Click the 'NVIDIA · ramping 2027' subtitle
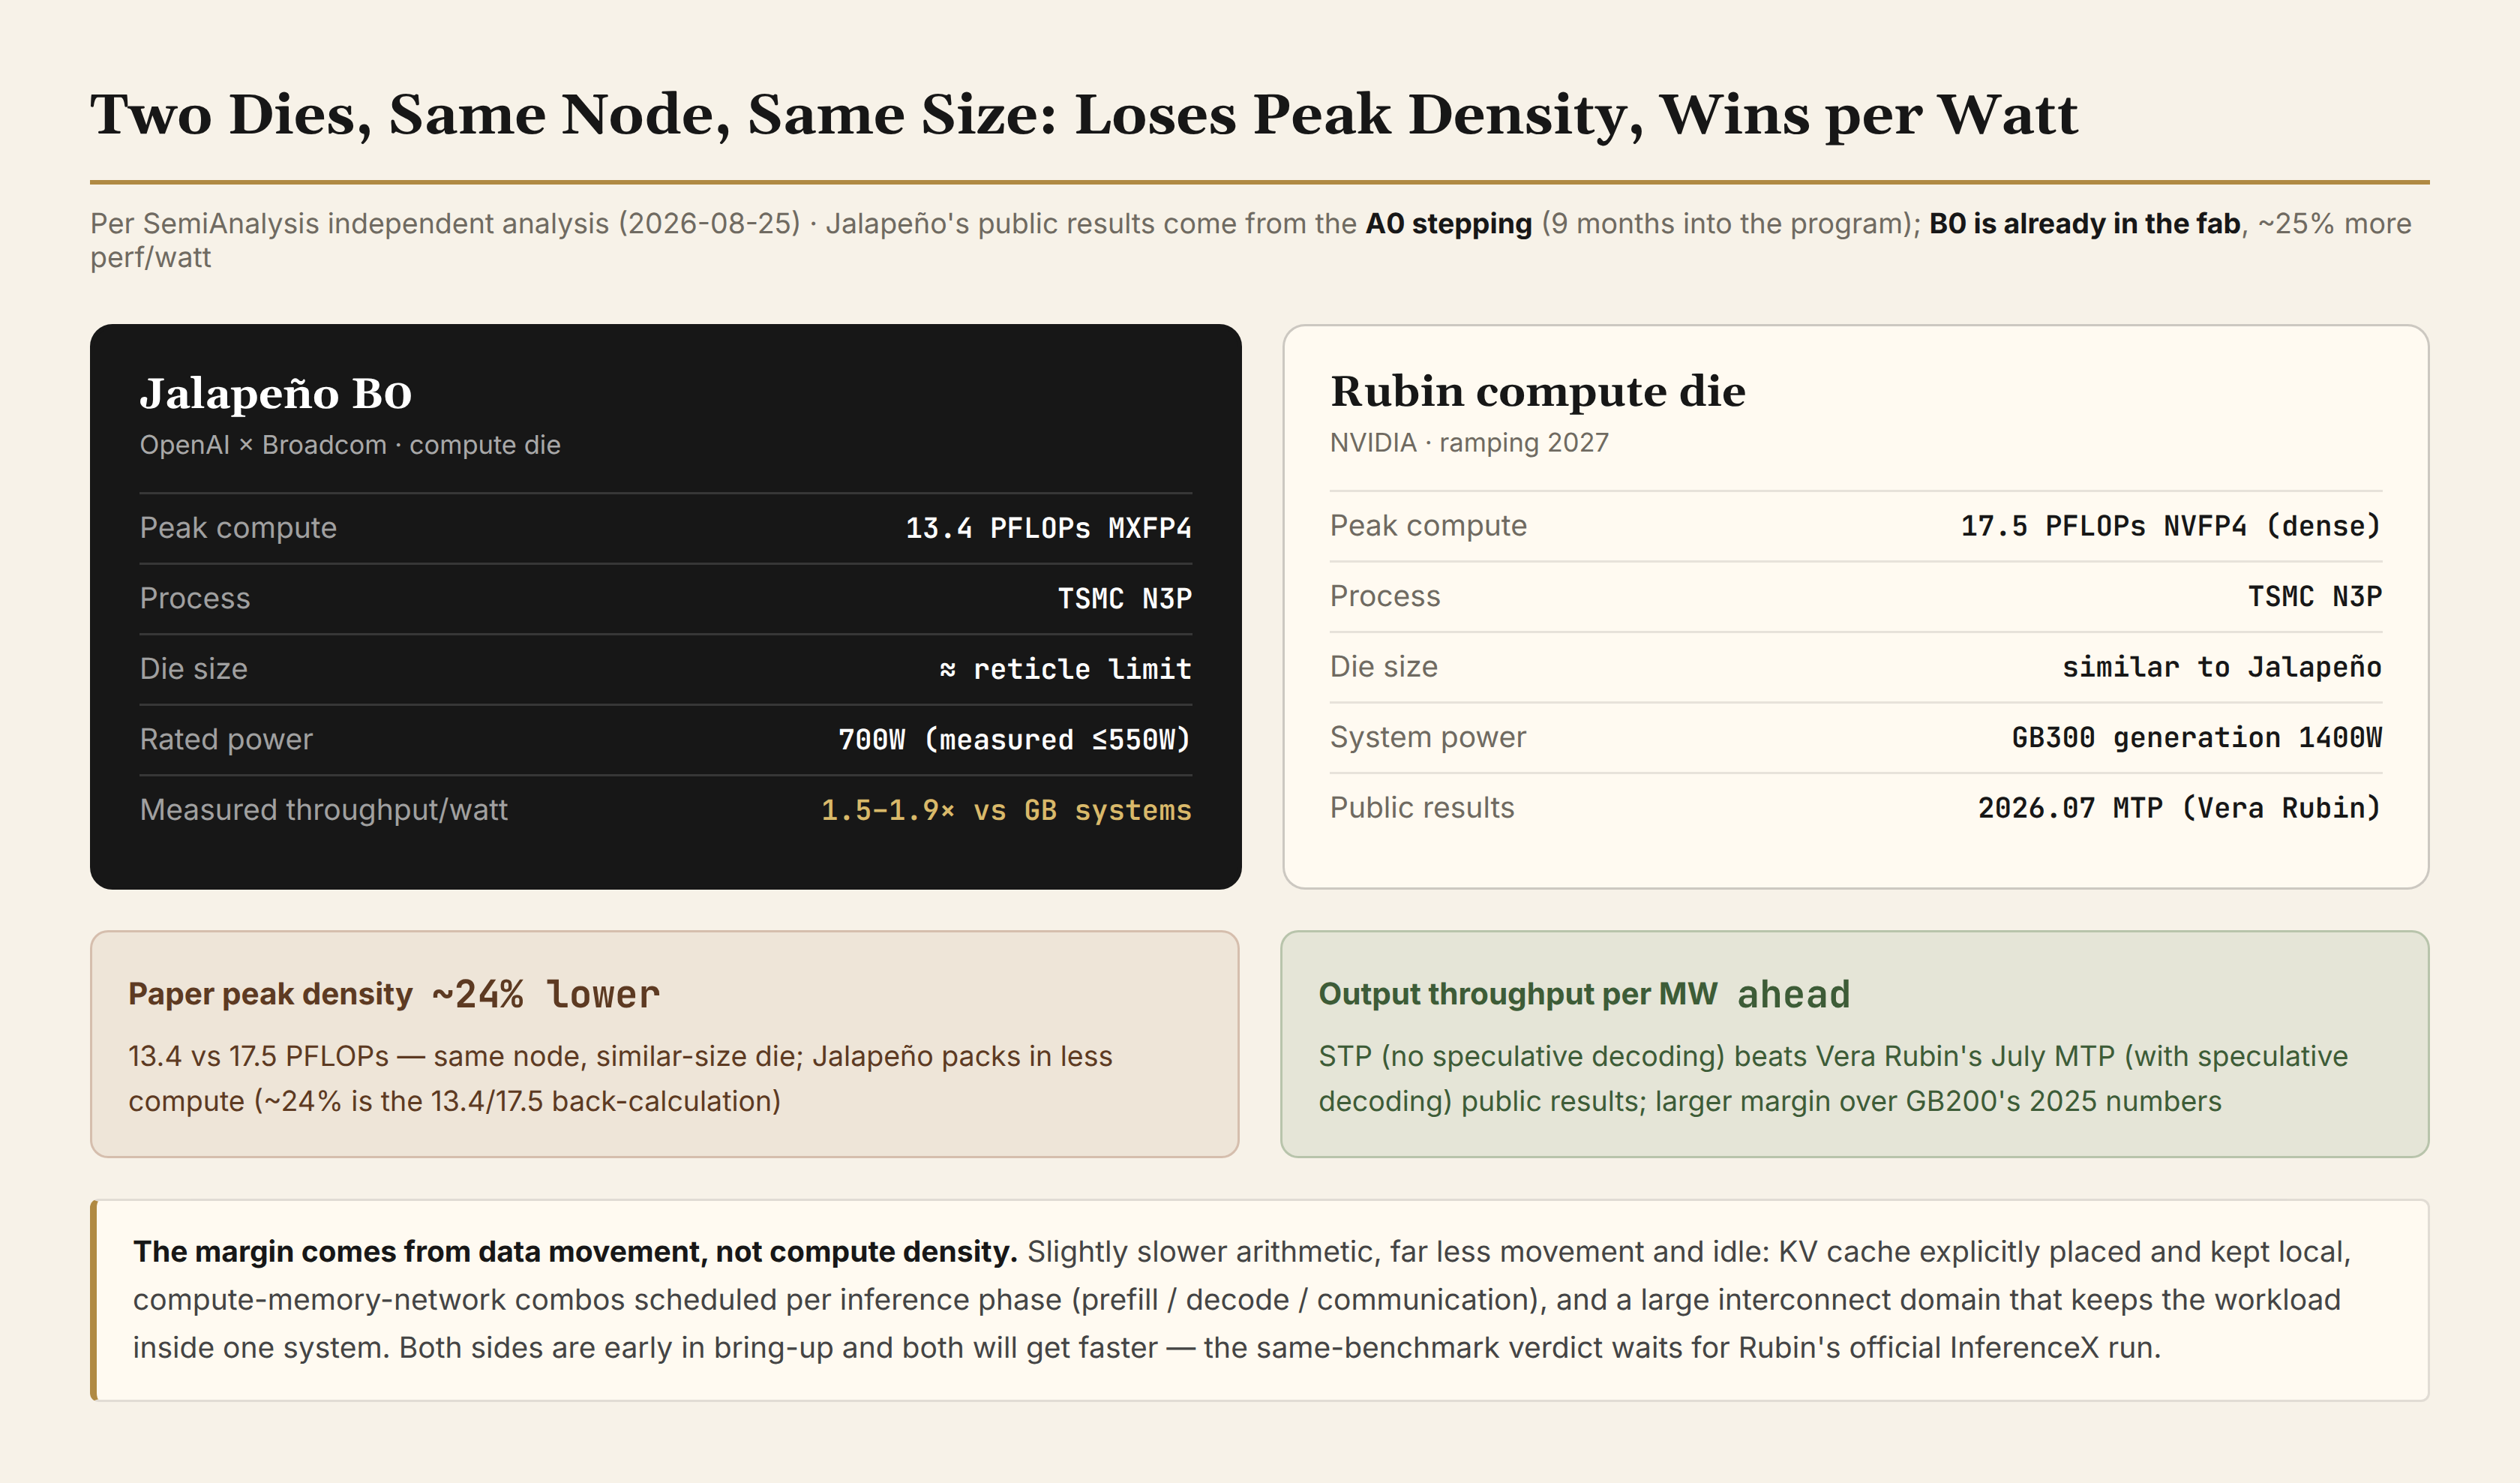Image resolution: width=2520 pixels, height=1483 pixels. (x=1469, y=443)
